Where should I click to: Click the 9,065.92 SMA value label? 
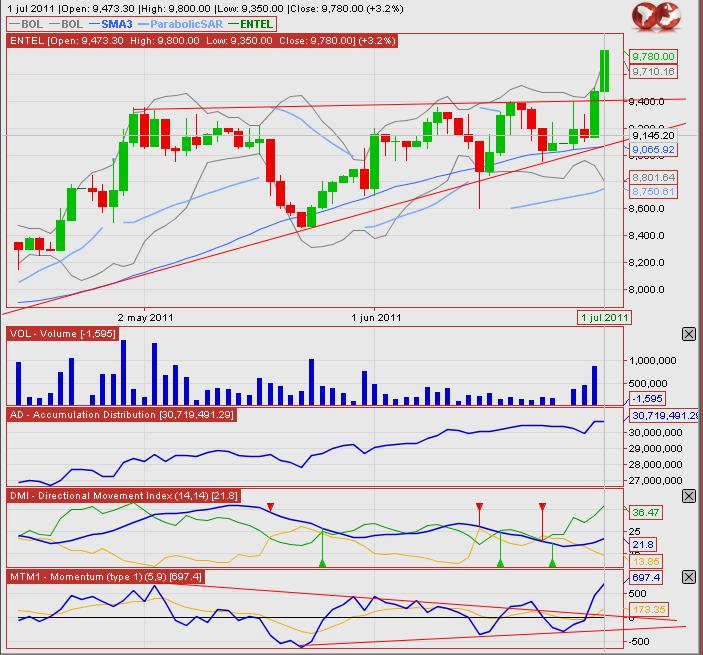653,149
